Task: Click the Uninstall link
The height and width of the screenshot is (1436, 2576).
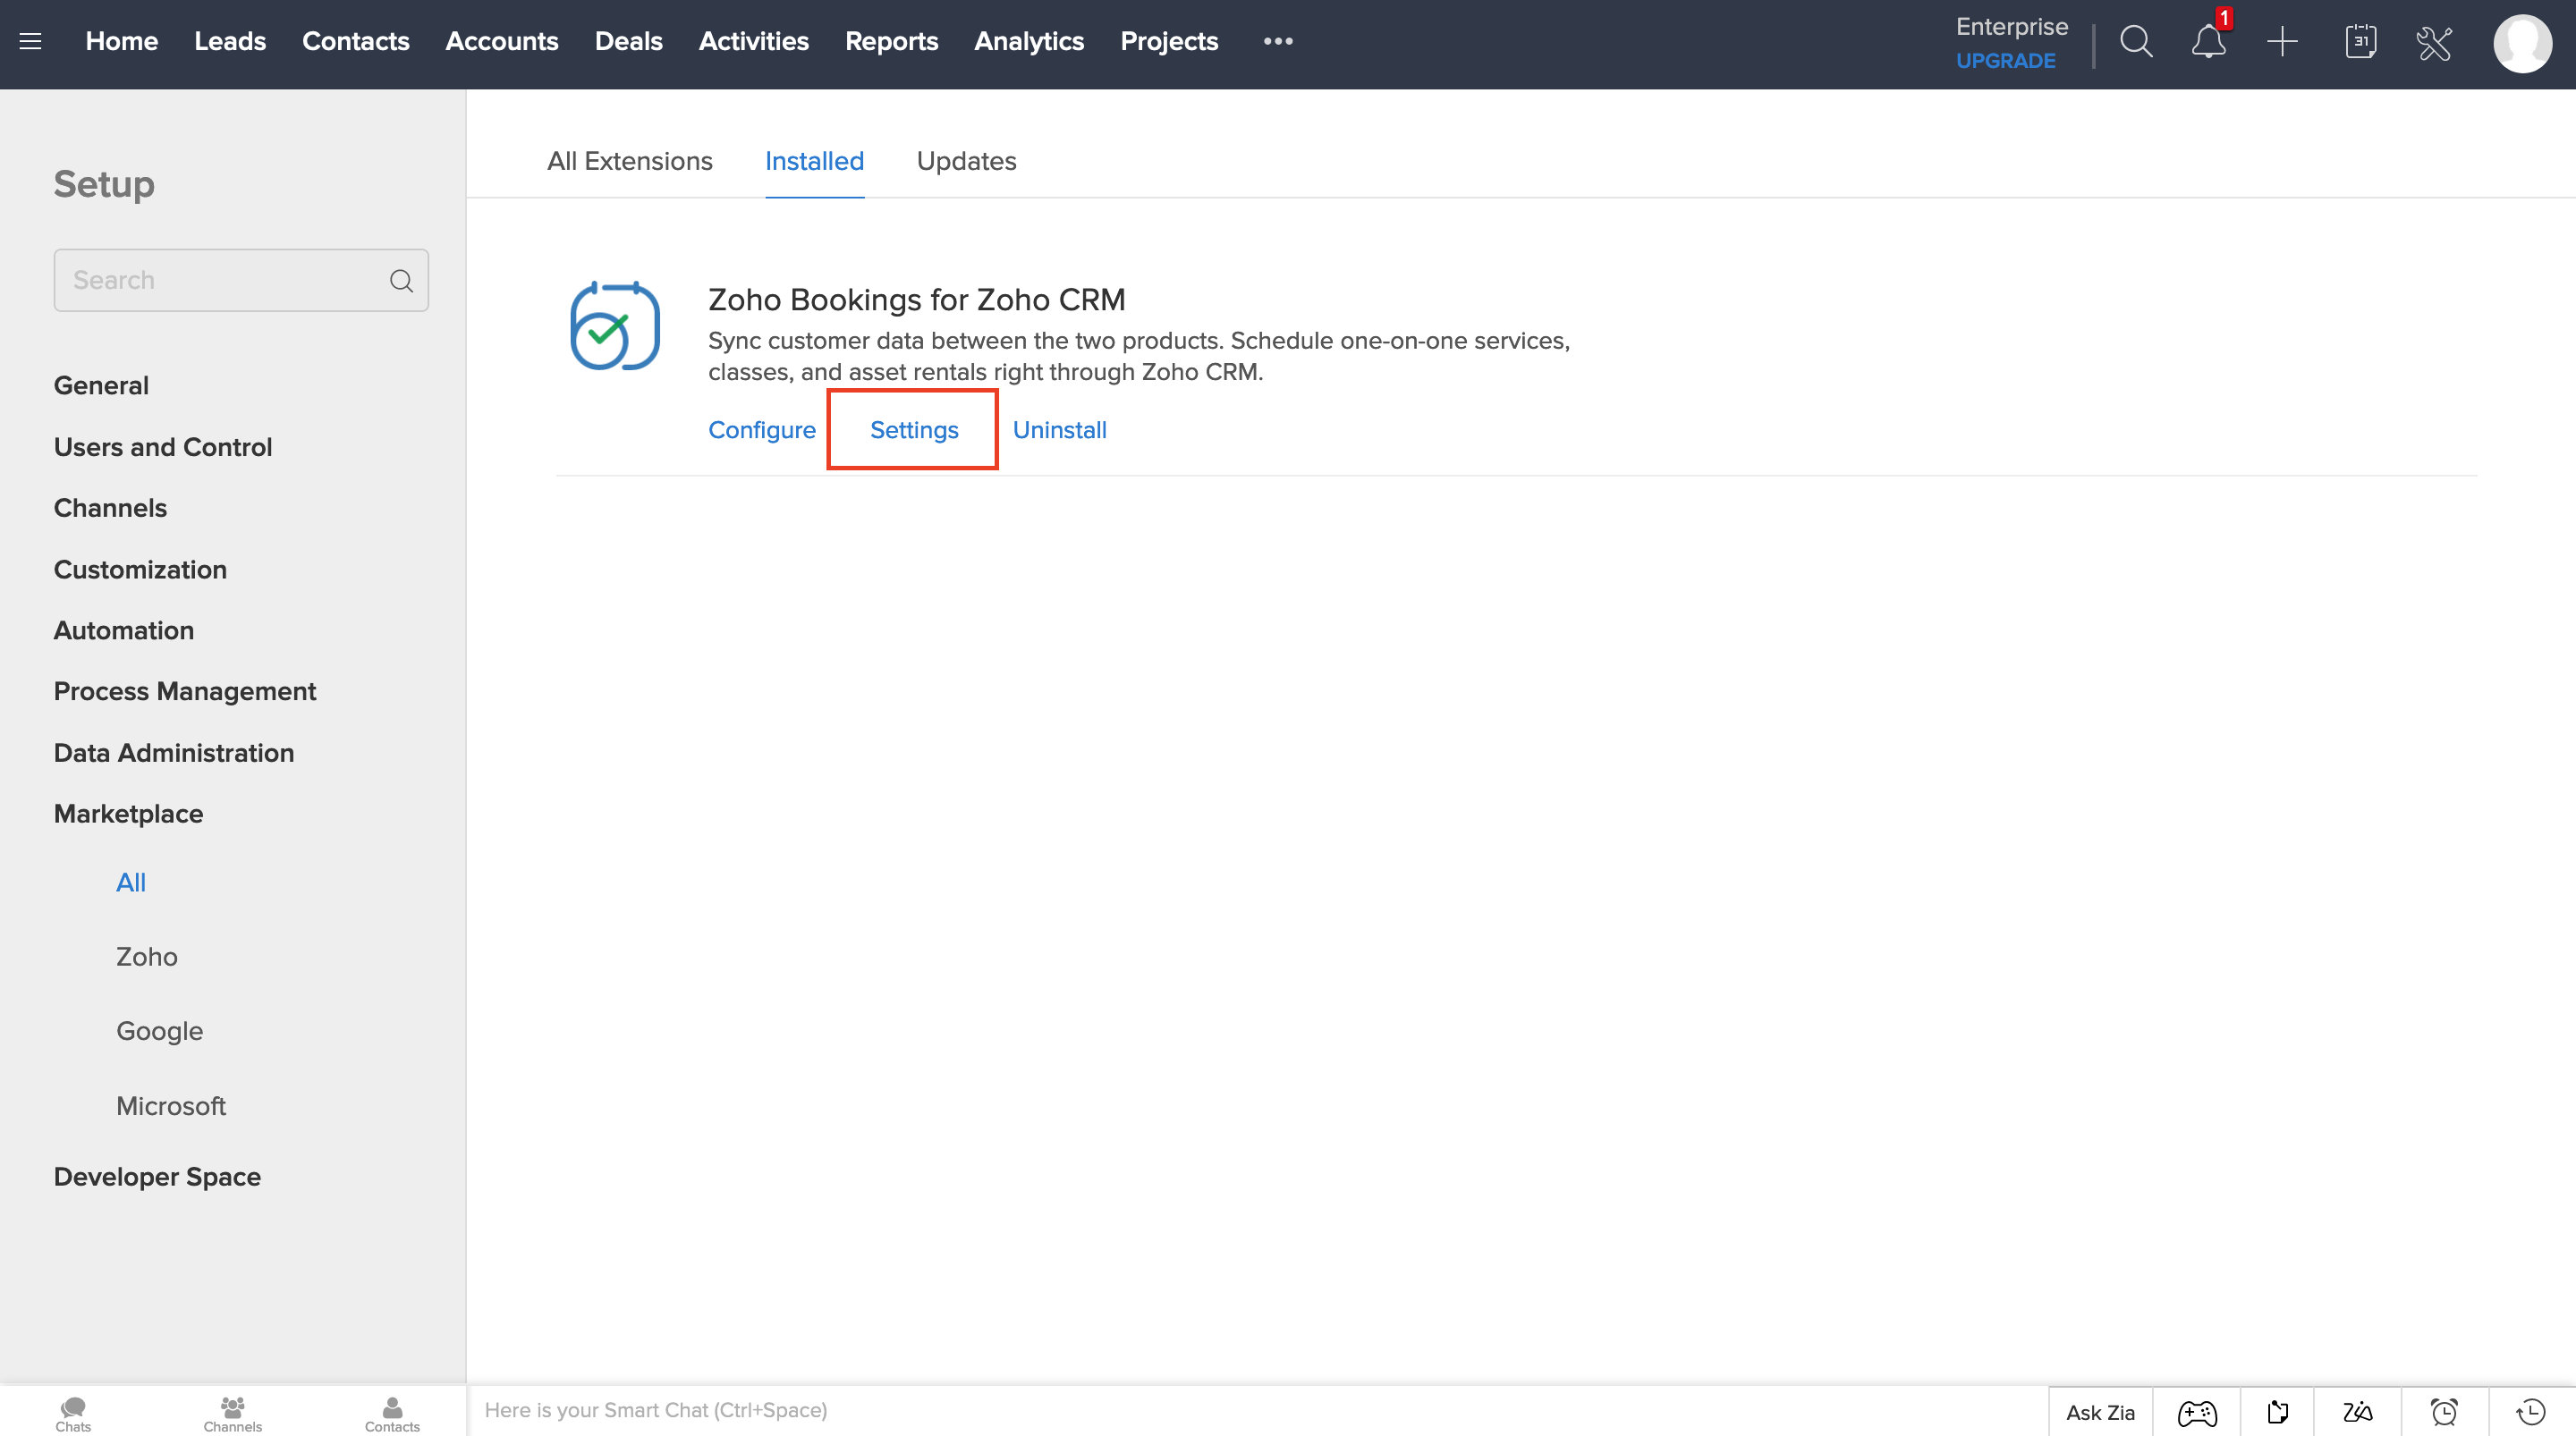Action: (1059, 429)
